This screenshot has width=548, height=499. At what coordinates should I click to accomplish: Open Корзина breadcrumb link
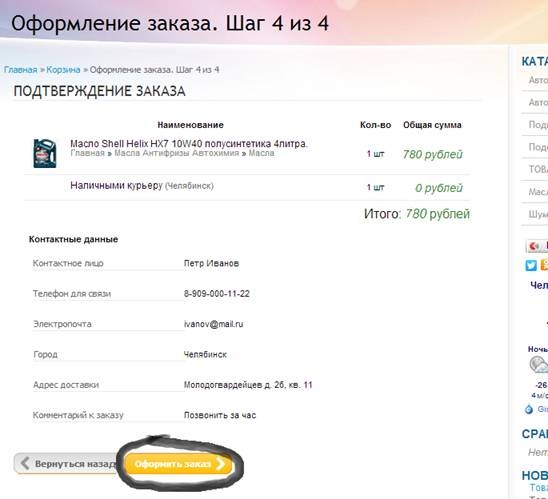coord(63,70)
